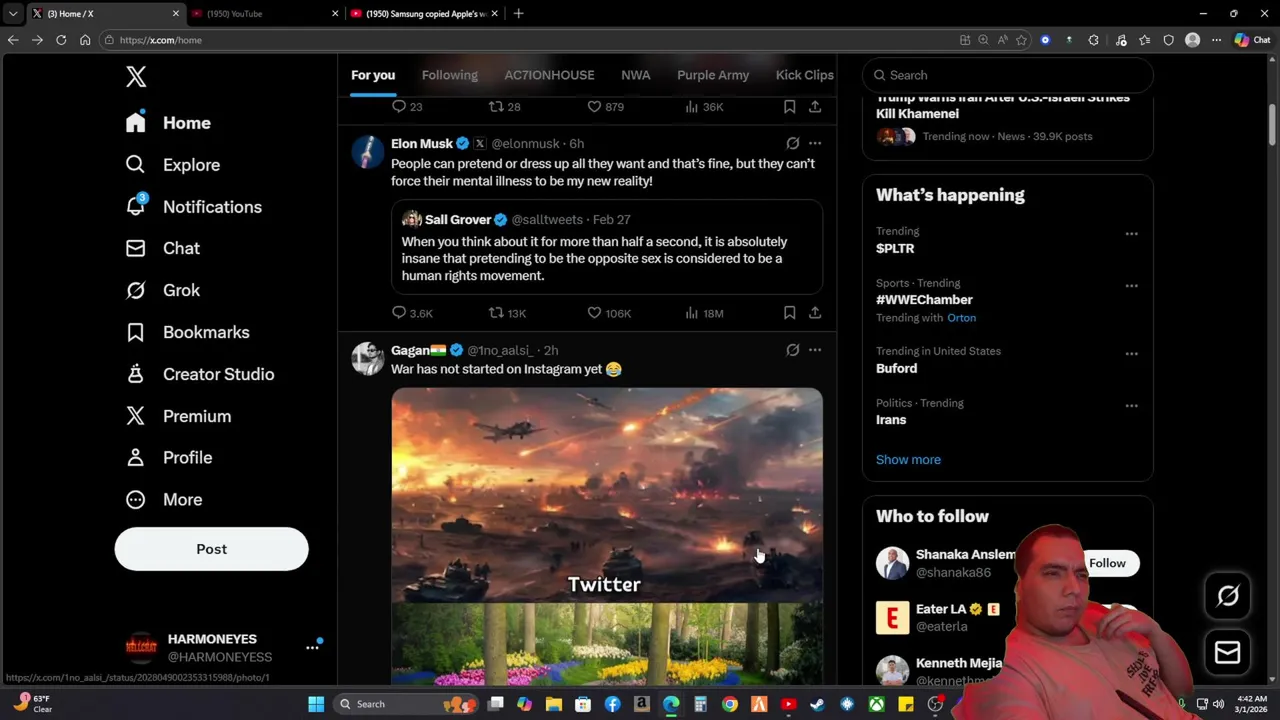
Task: Open Grok explain on Elon Musk's post
Action: coord(792,143)
